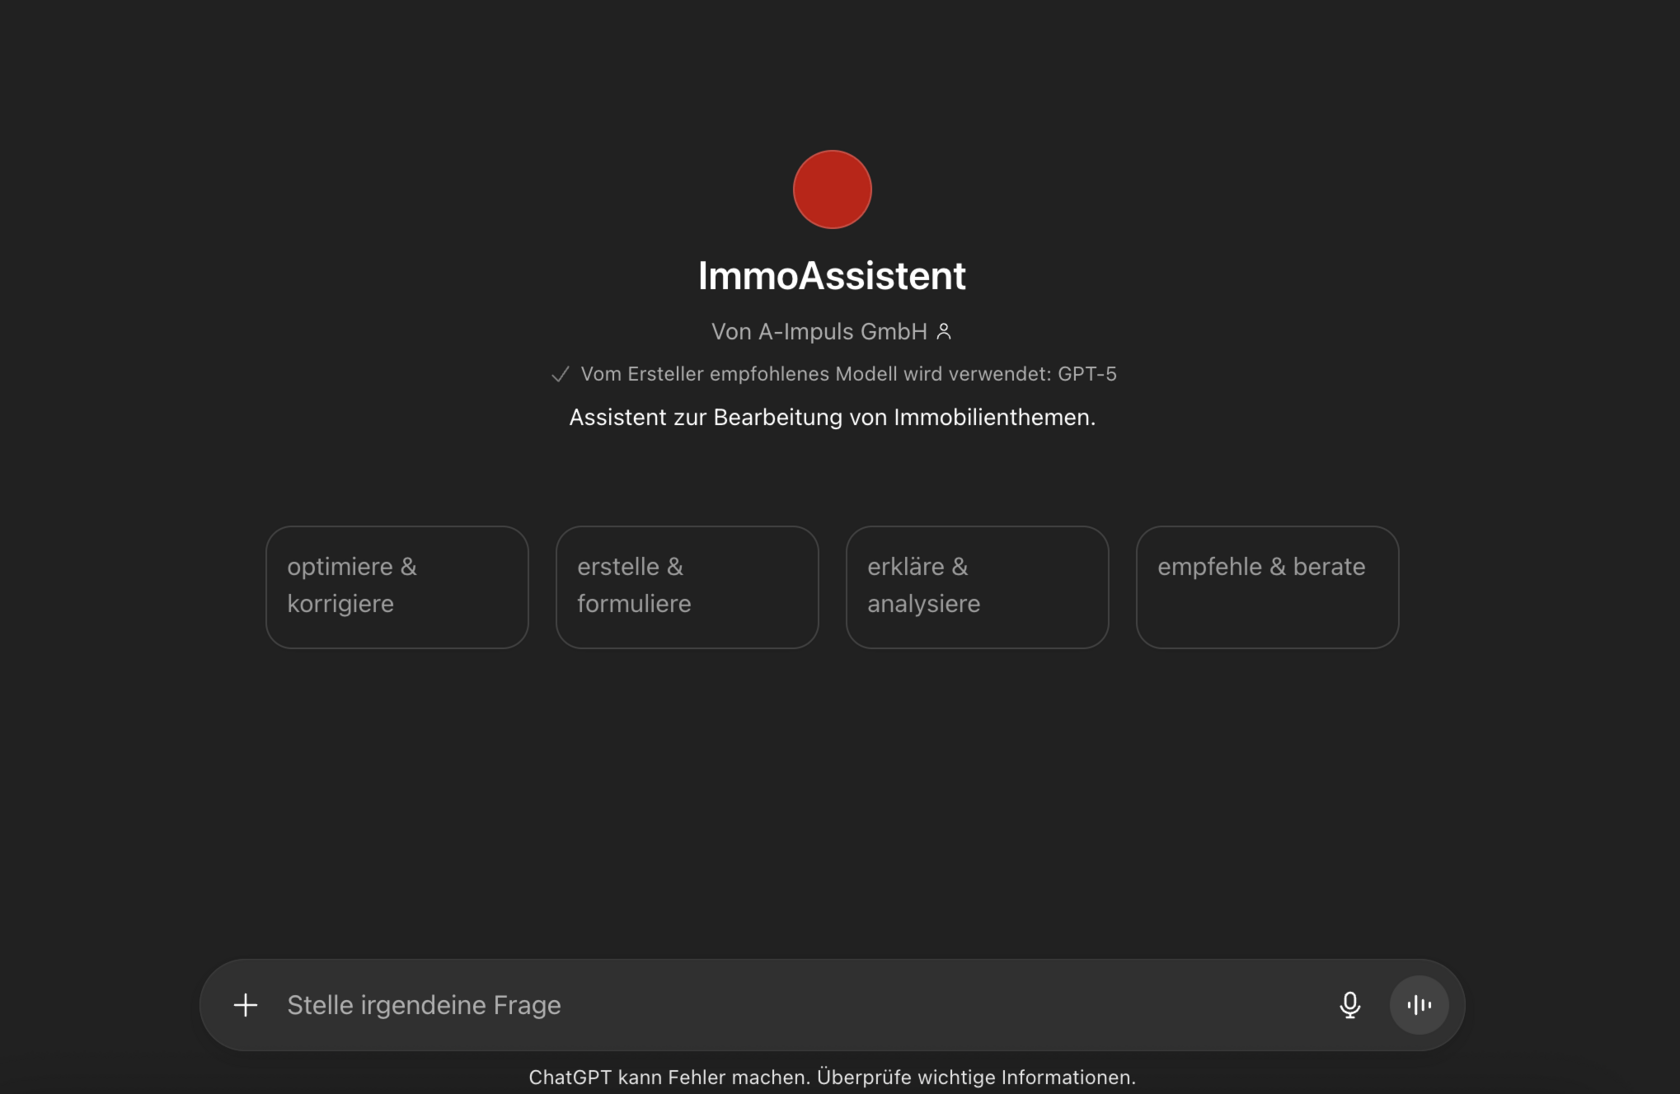Image resolution: width=1680 pixels, height=1094 pixels.
Task: Click the "empfehle & berate" suggestion card
Action: coord(1267,587)
